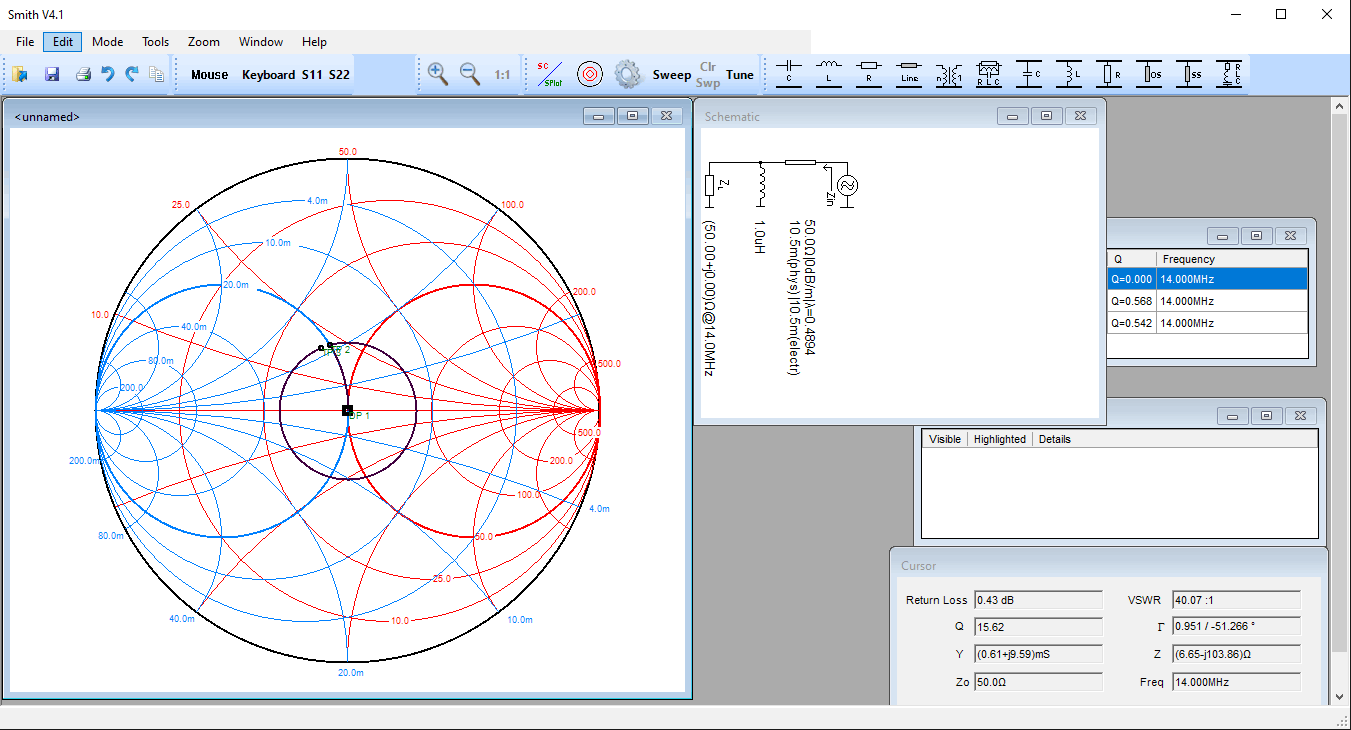
Task: Insert series transmission Line element
Action: pyautogui.click(x=909, y=74)
